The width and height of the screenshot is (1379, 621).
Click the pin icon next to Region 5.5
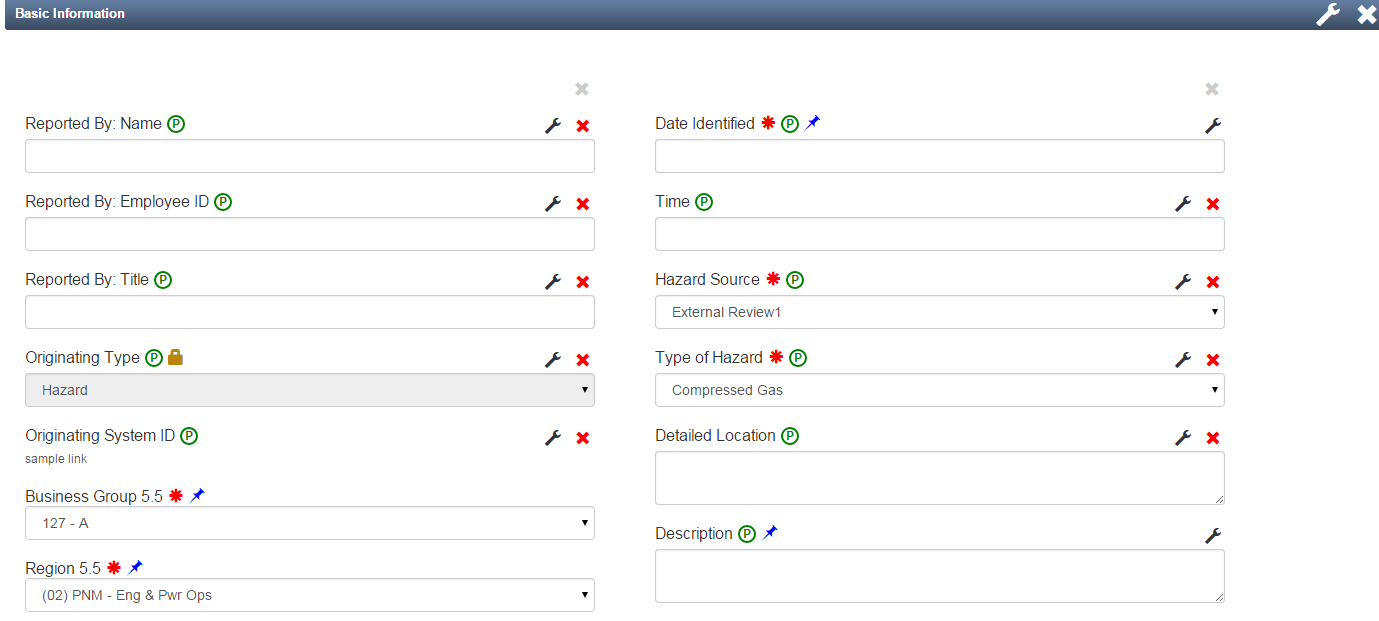click(x=136, y=567)
